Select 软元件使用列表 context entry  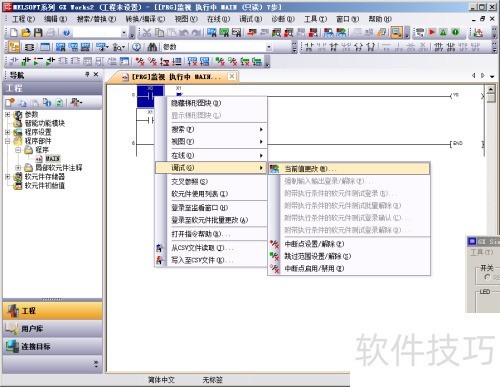point(211,194)
